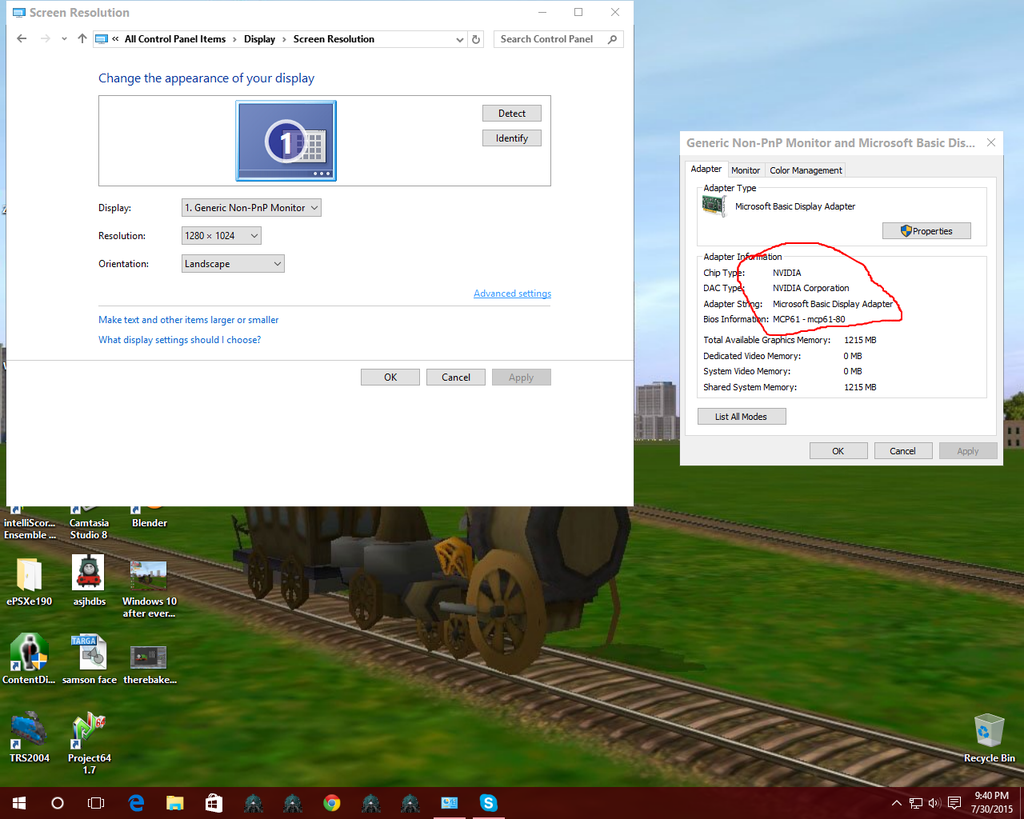Click the Total Available Graphics Memory 1215 MB value

pos(860,340)
